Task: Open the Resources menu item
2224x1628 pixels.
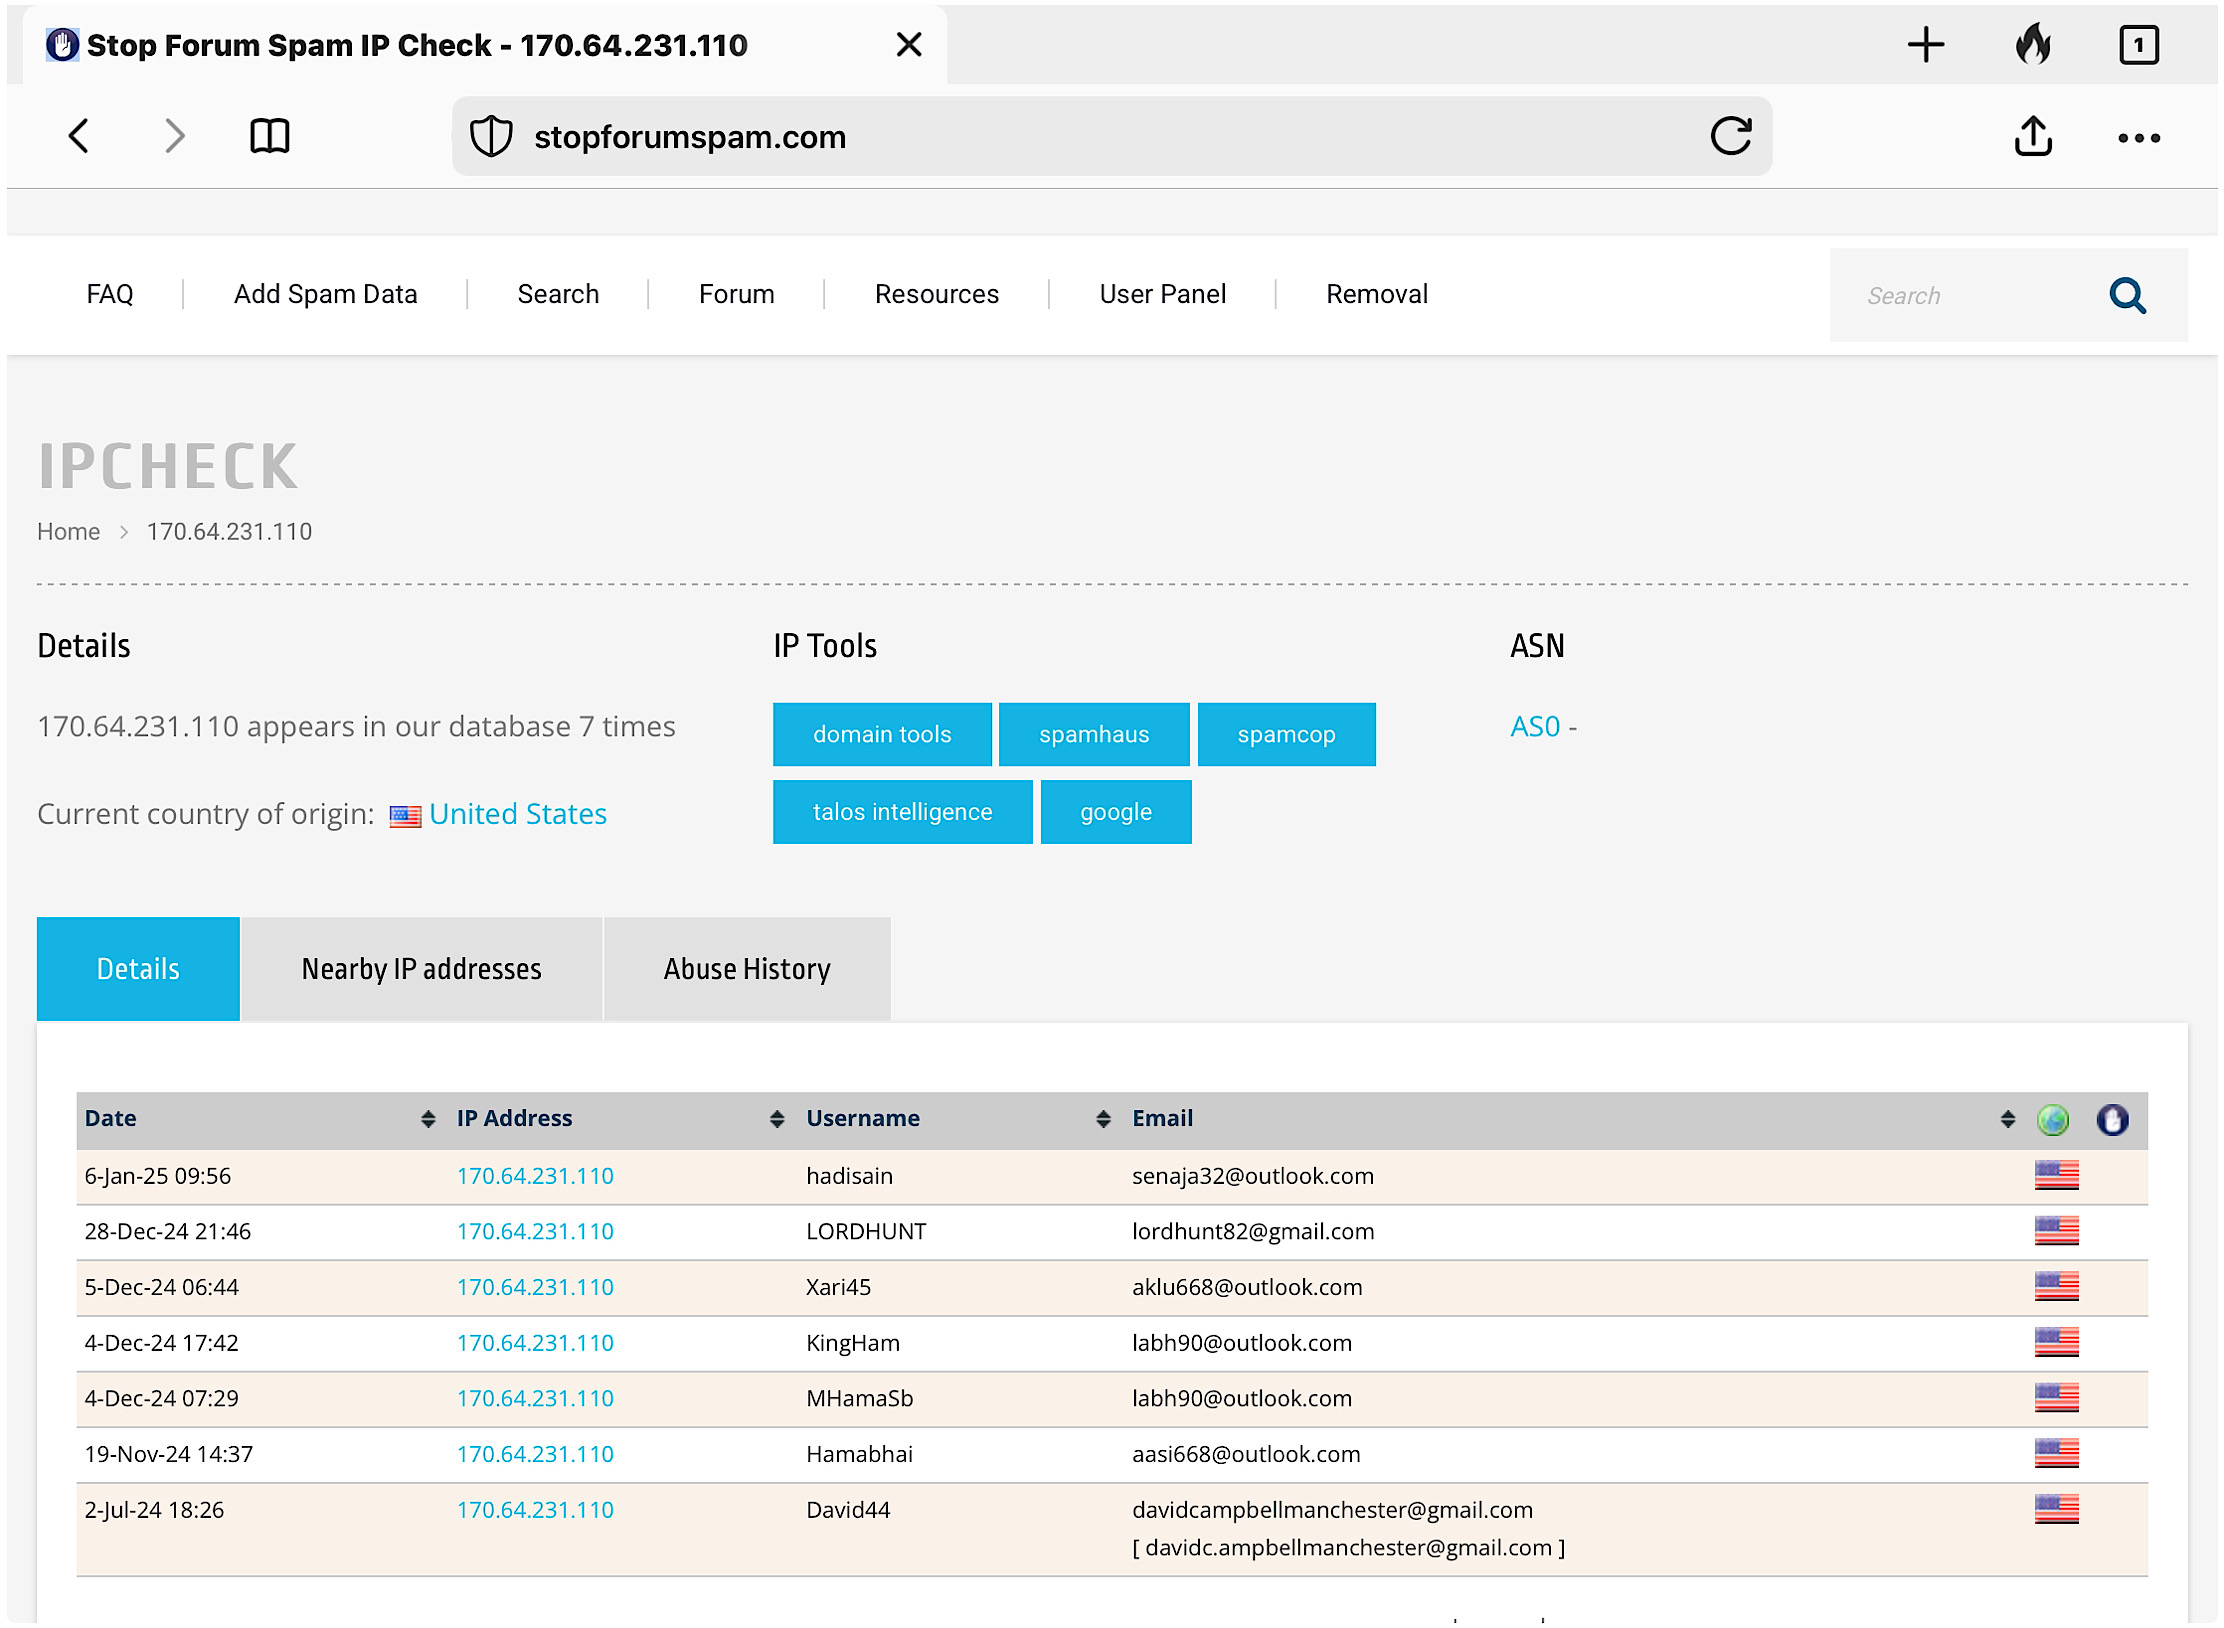Action: click(x=936, y=294)
